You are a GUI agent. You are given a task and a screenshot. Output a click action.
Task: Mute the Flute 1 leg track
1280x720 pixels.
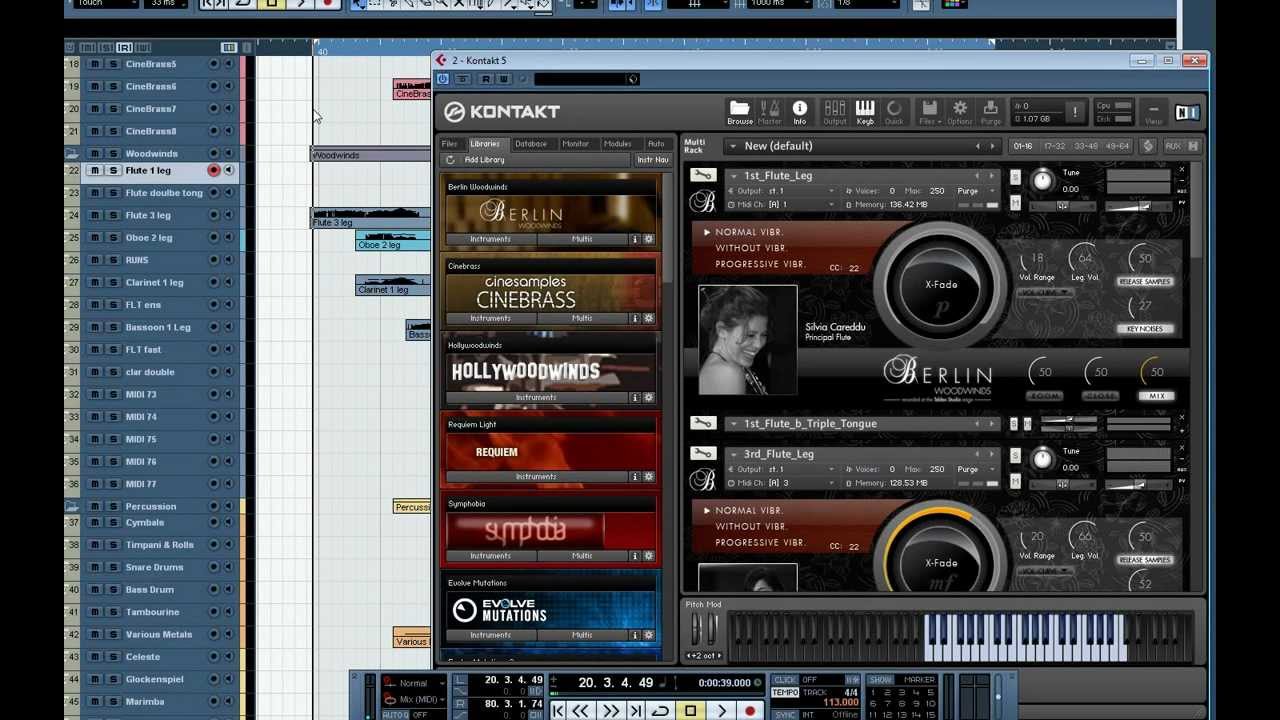95,171
